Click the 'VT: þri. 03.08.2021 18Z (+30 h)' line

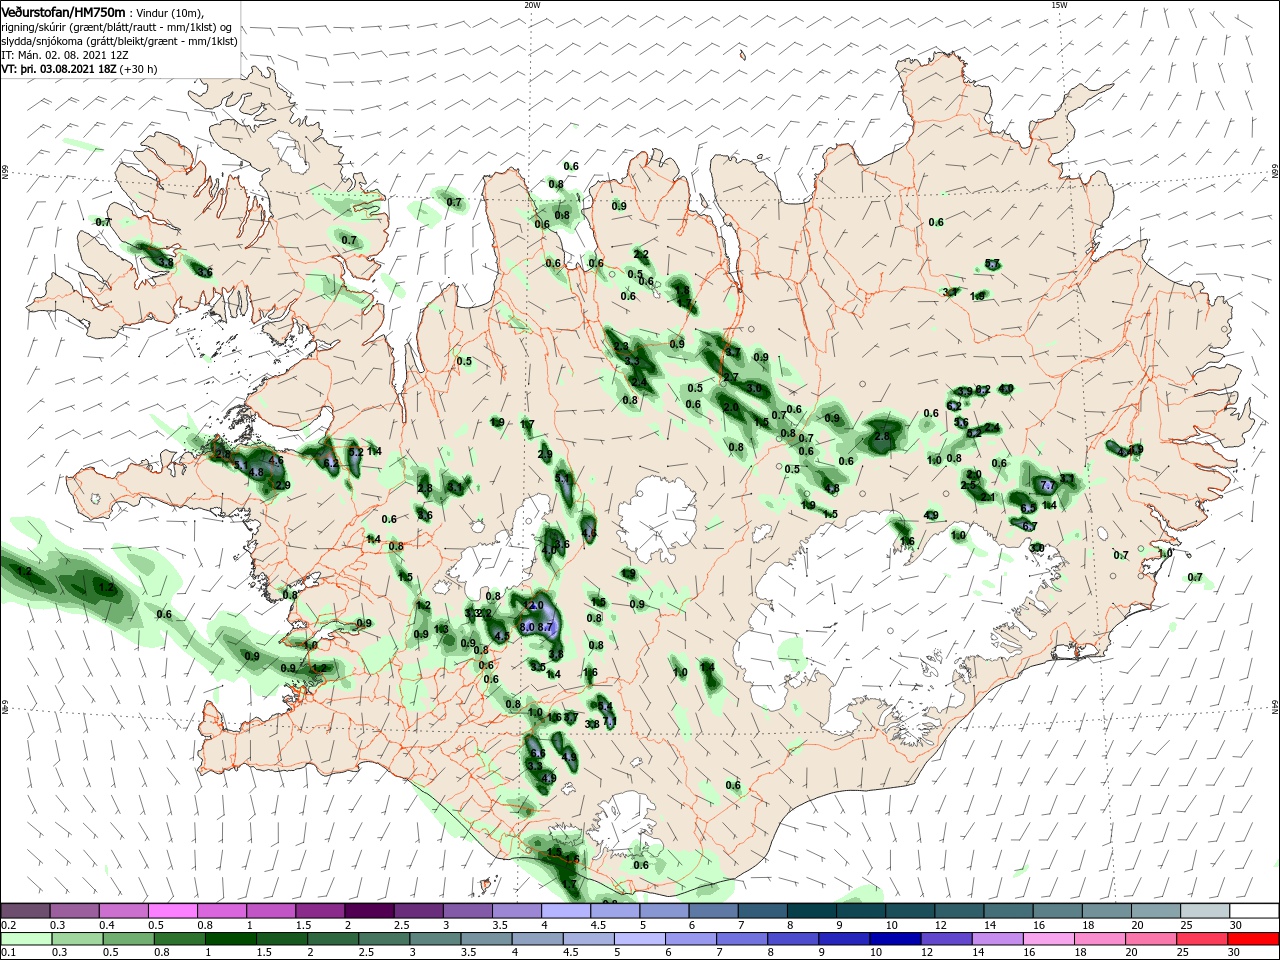tap(79, 69)
